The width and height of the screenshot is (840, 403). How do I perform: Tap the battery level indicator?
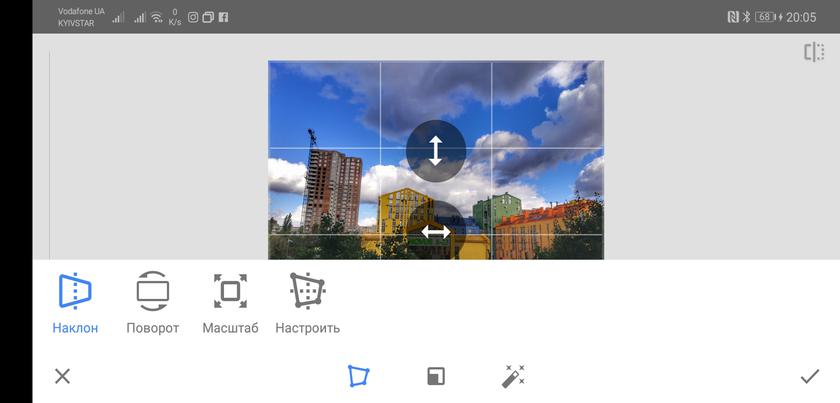(766, 17)
